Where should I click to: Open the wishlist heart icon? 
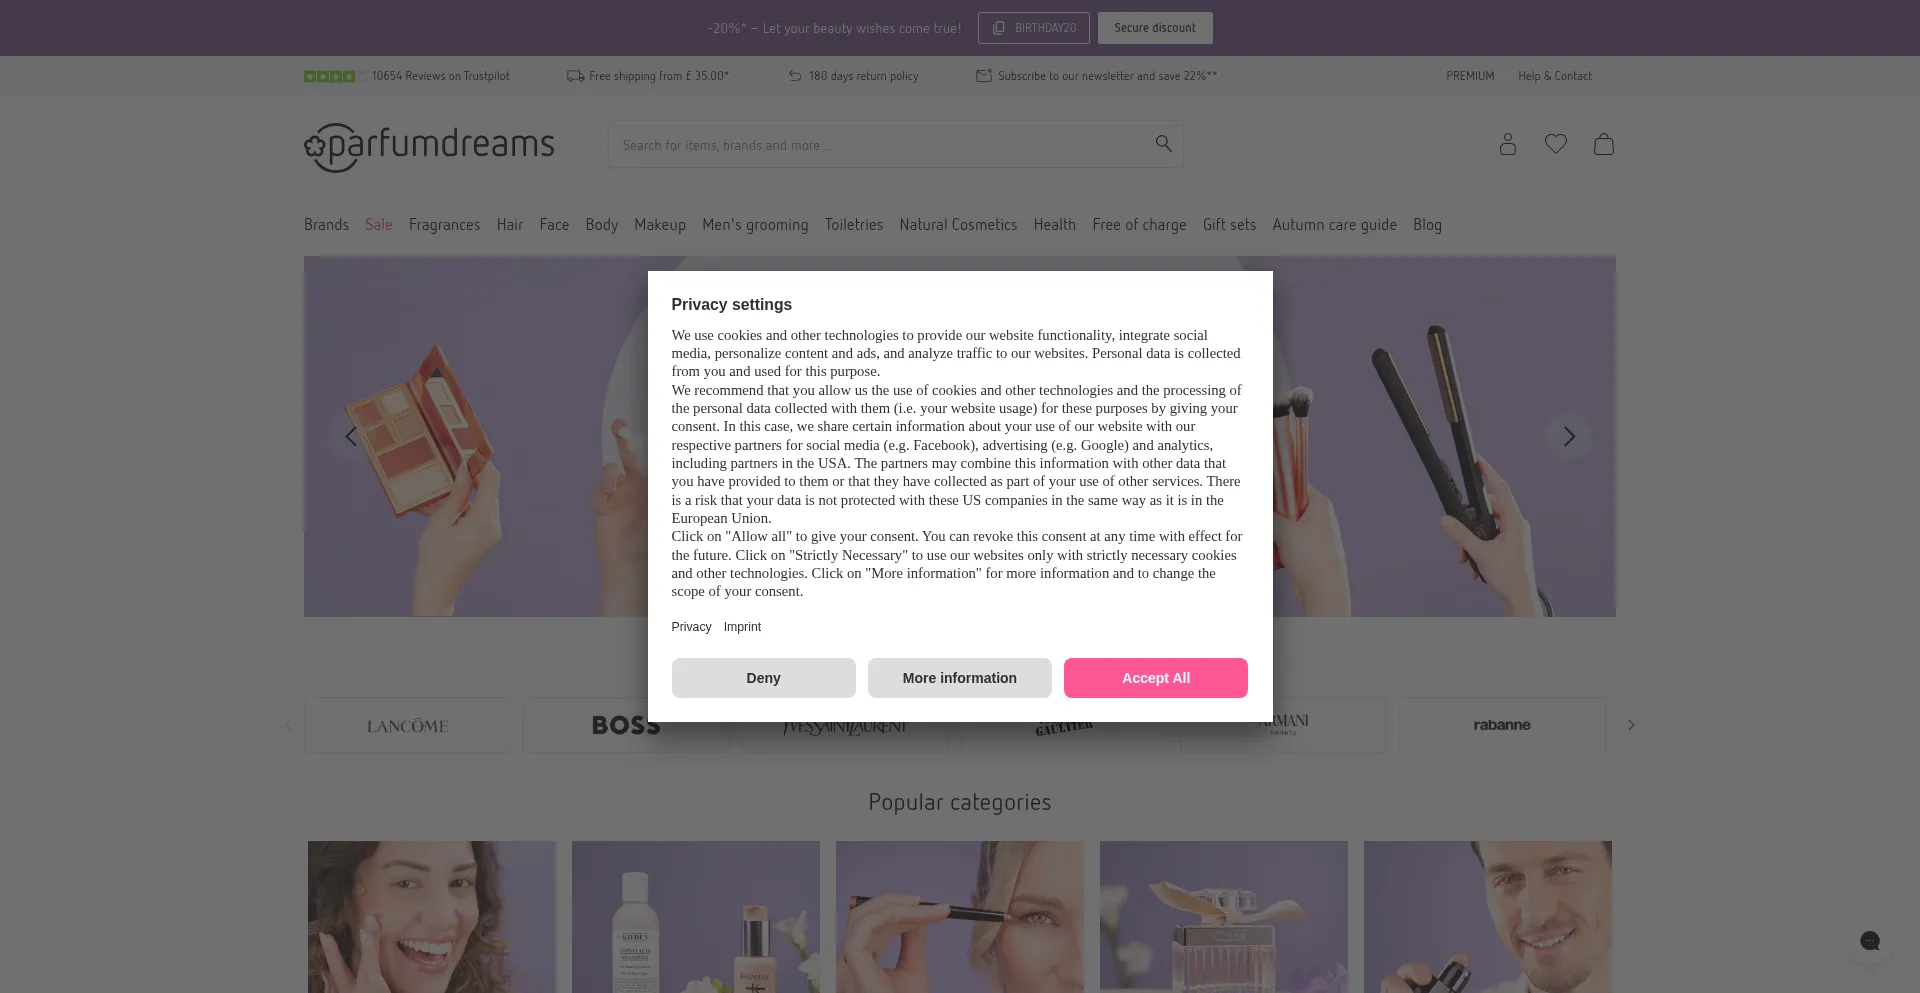1555,144
